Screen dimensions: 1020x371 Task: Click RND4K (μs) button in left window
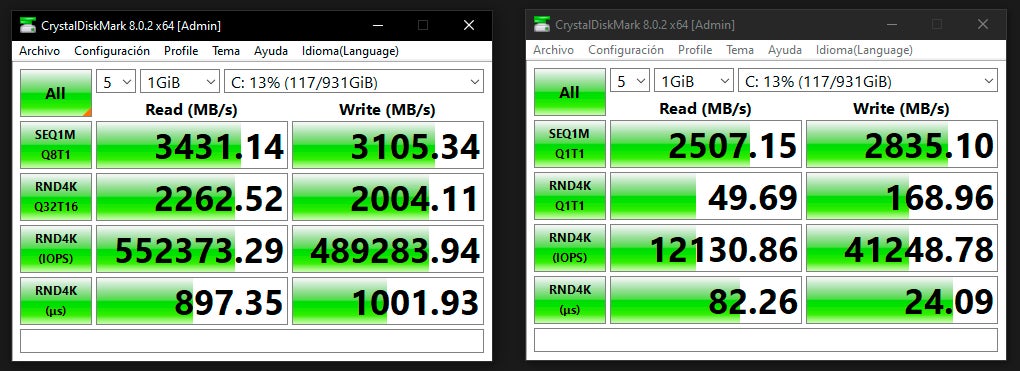pos(56,301)
